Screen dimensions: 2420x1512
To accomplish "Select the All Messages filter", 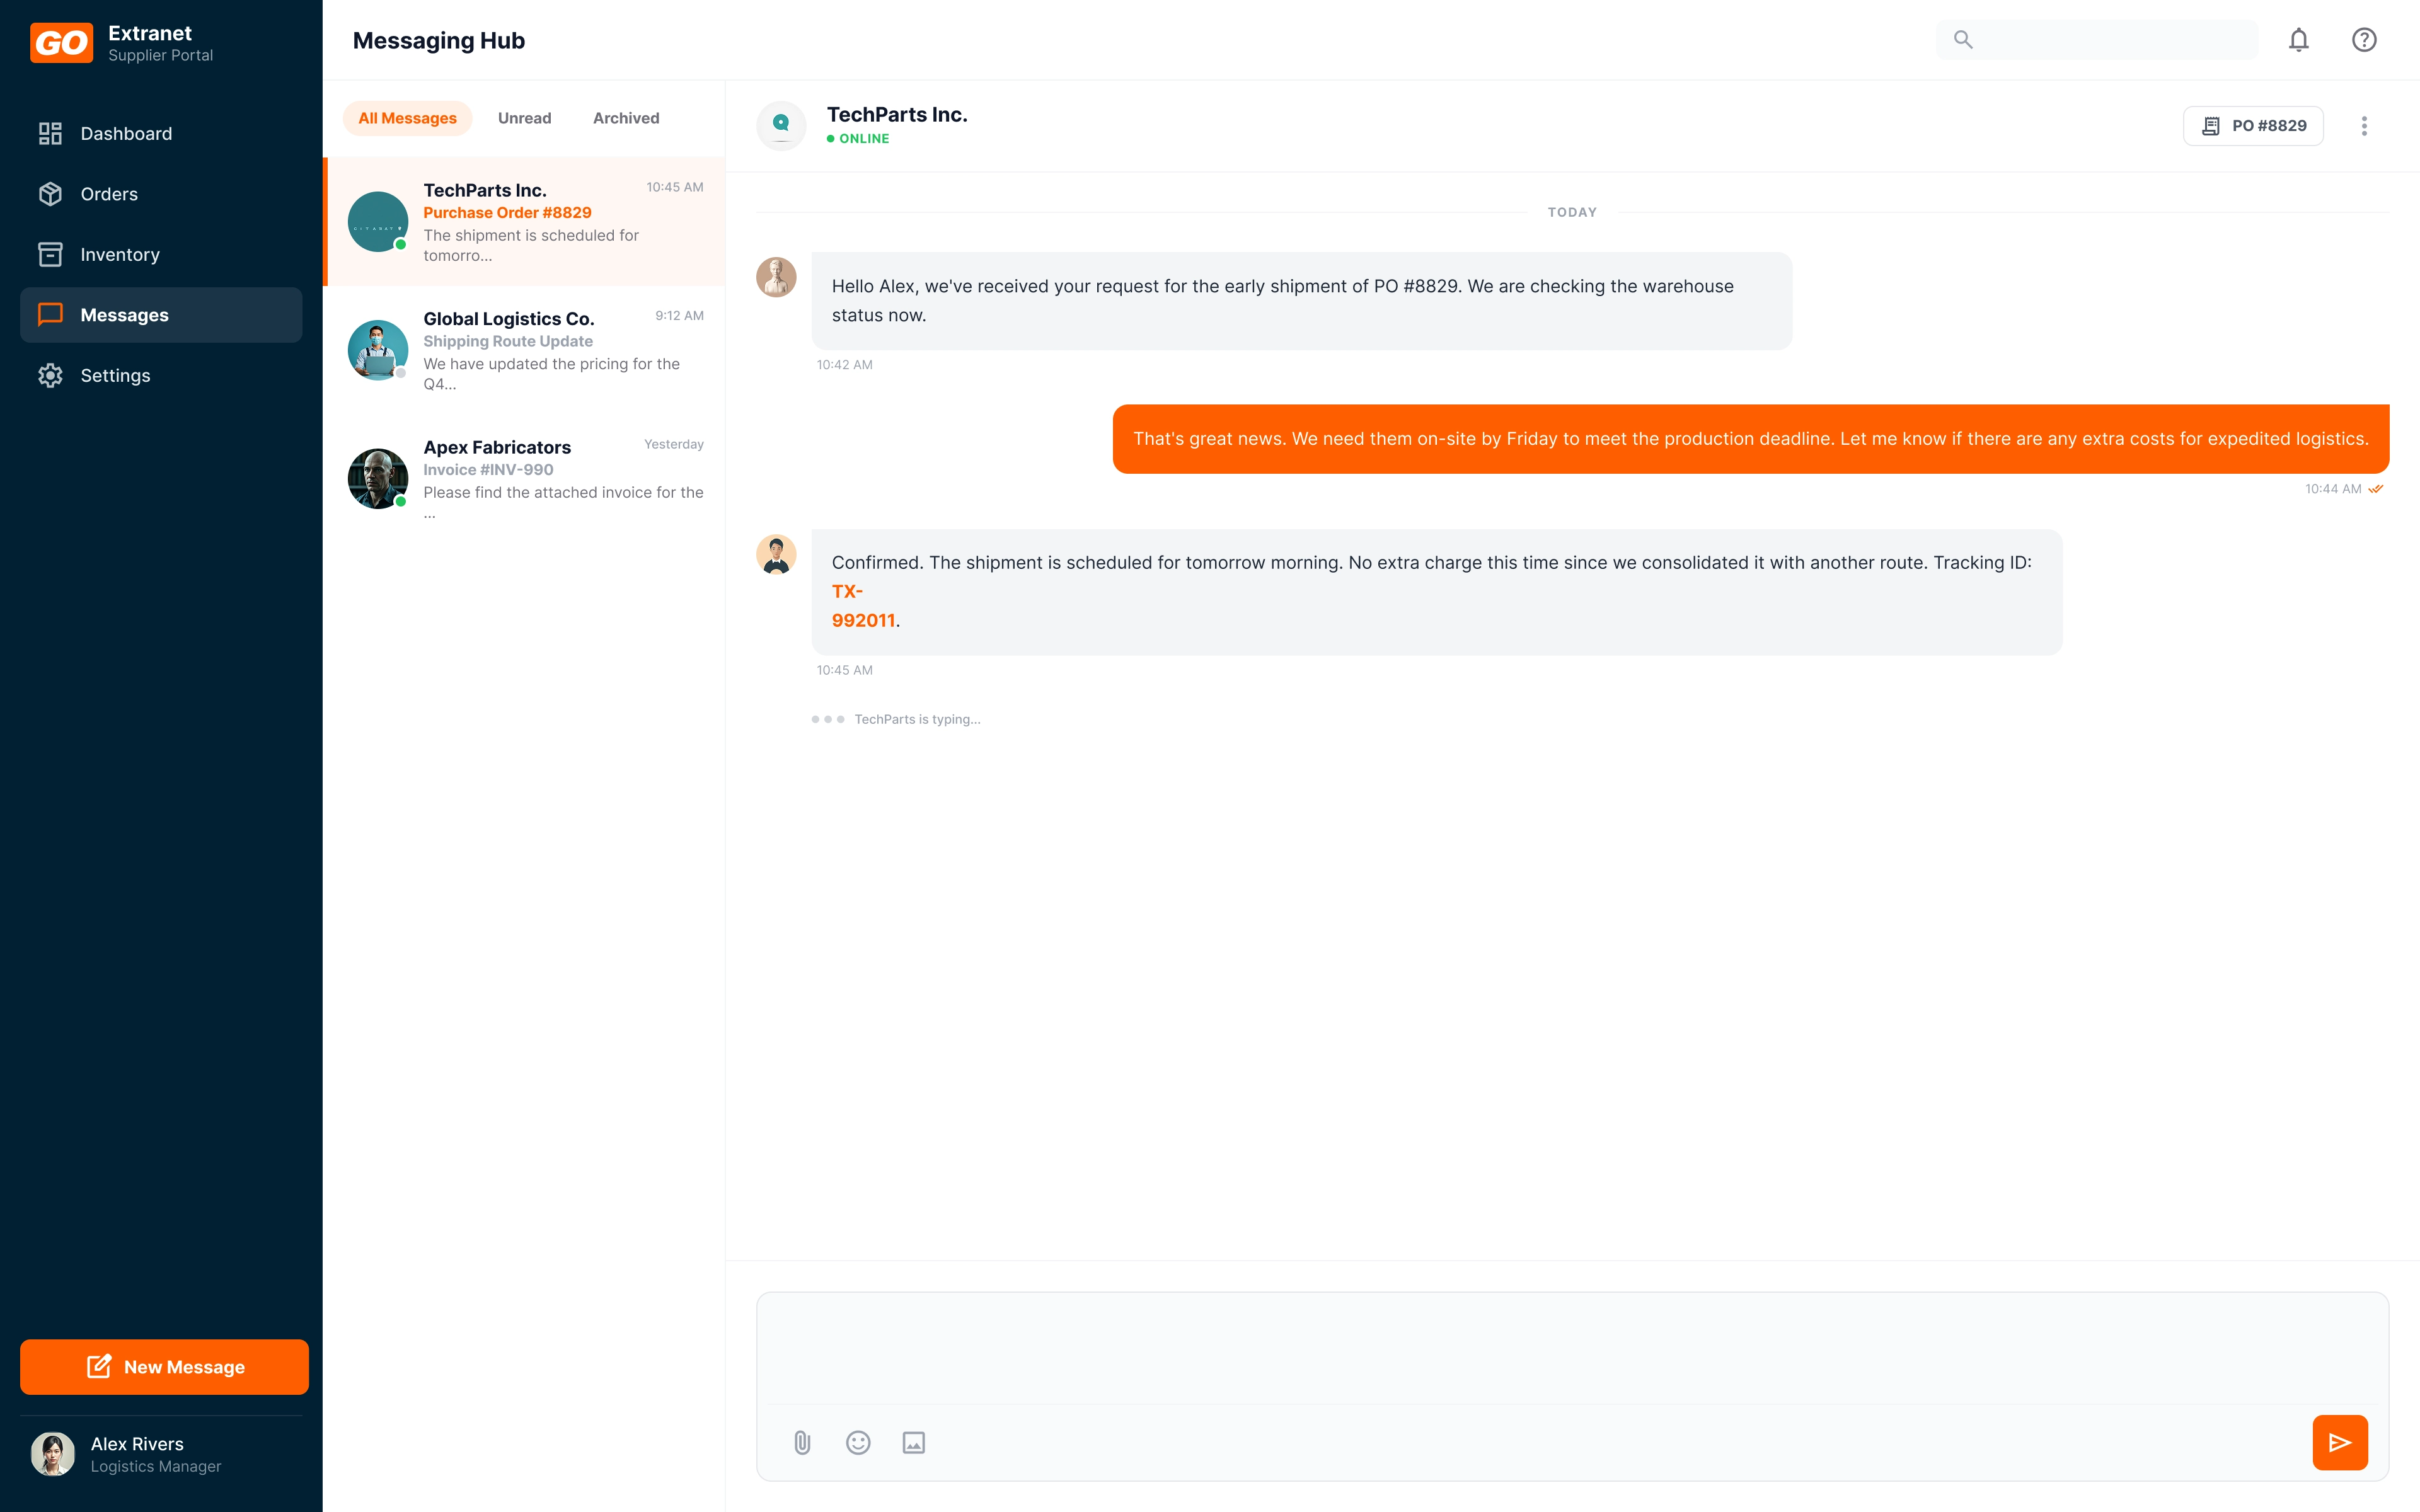I will (407, 118).
